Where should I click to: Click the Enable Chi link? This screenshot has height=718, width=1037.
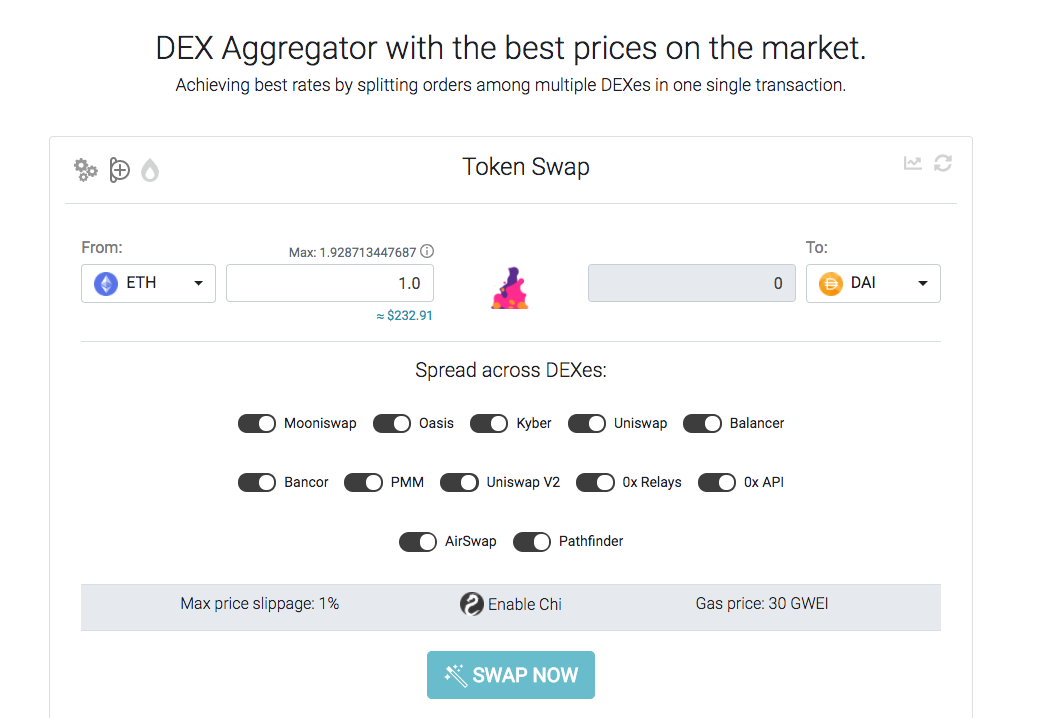[x=524, y=604]
